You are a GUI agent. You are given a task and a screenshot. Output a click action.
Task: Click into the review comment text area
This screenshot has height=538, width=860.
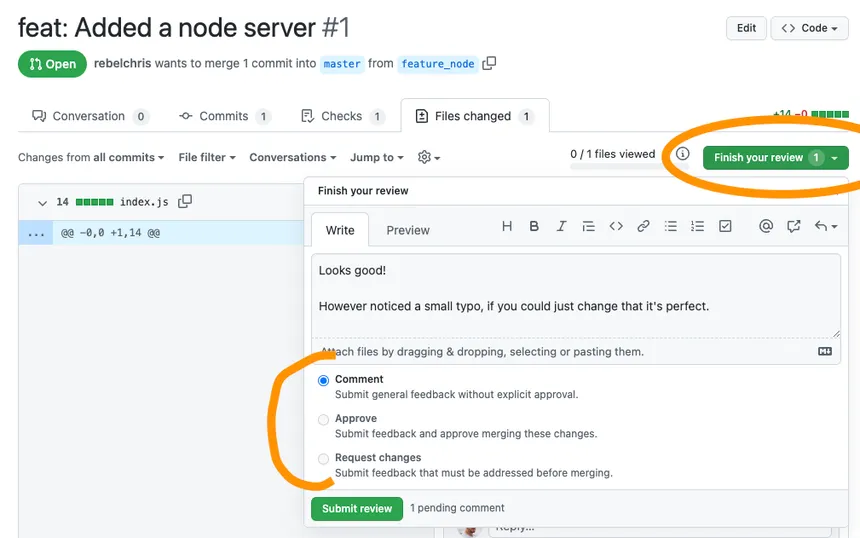pyautogui.click(x=575, y=296)
